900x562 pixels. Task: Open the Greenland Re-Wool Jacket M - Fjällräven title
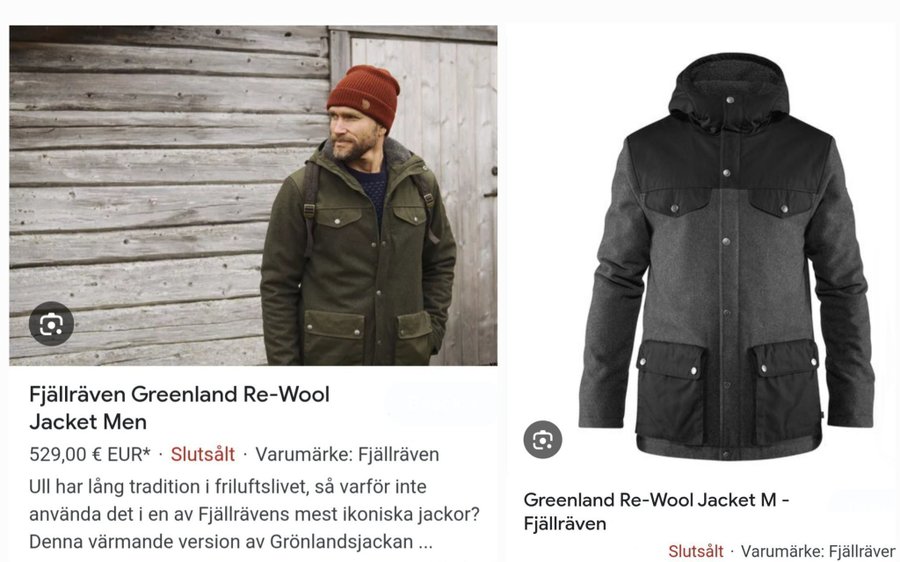[x=657, y=511]
